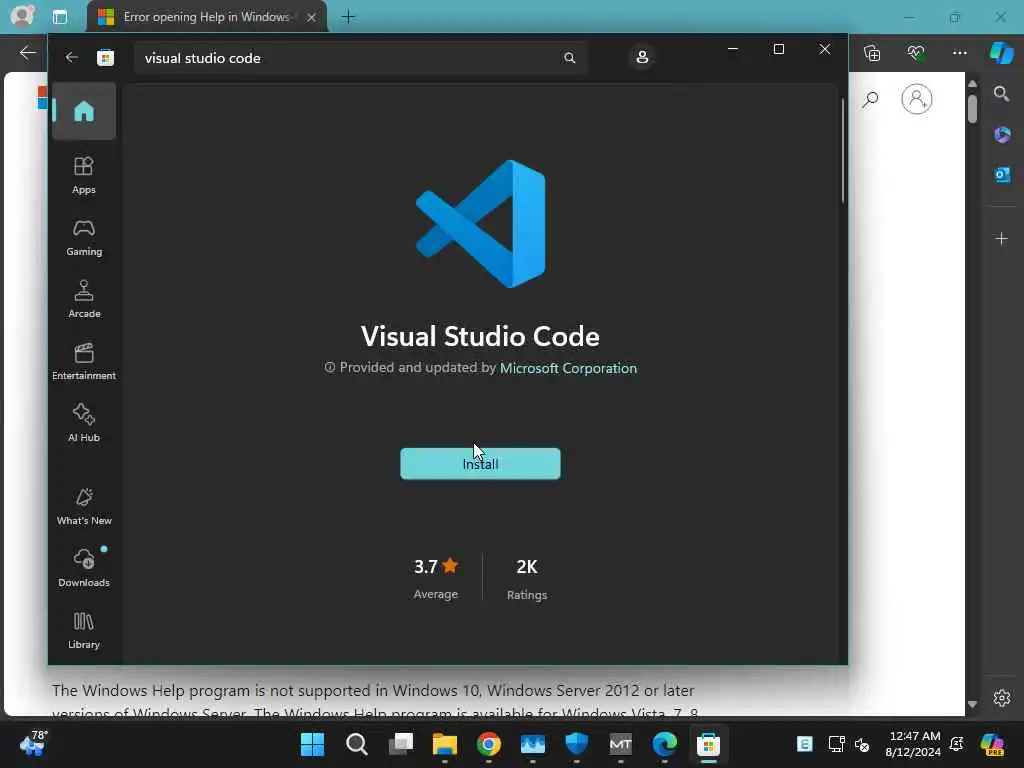Open AI Hub in the Store sidebar
This screenshot has width=1024, height=768.
click(x=84, y=423)
